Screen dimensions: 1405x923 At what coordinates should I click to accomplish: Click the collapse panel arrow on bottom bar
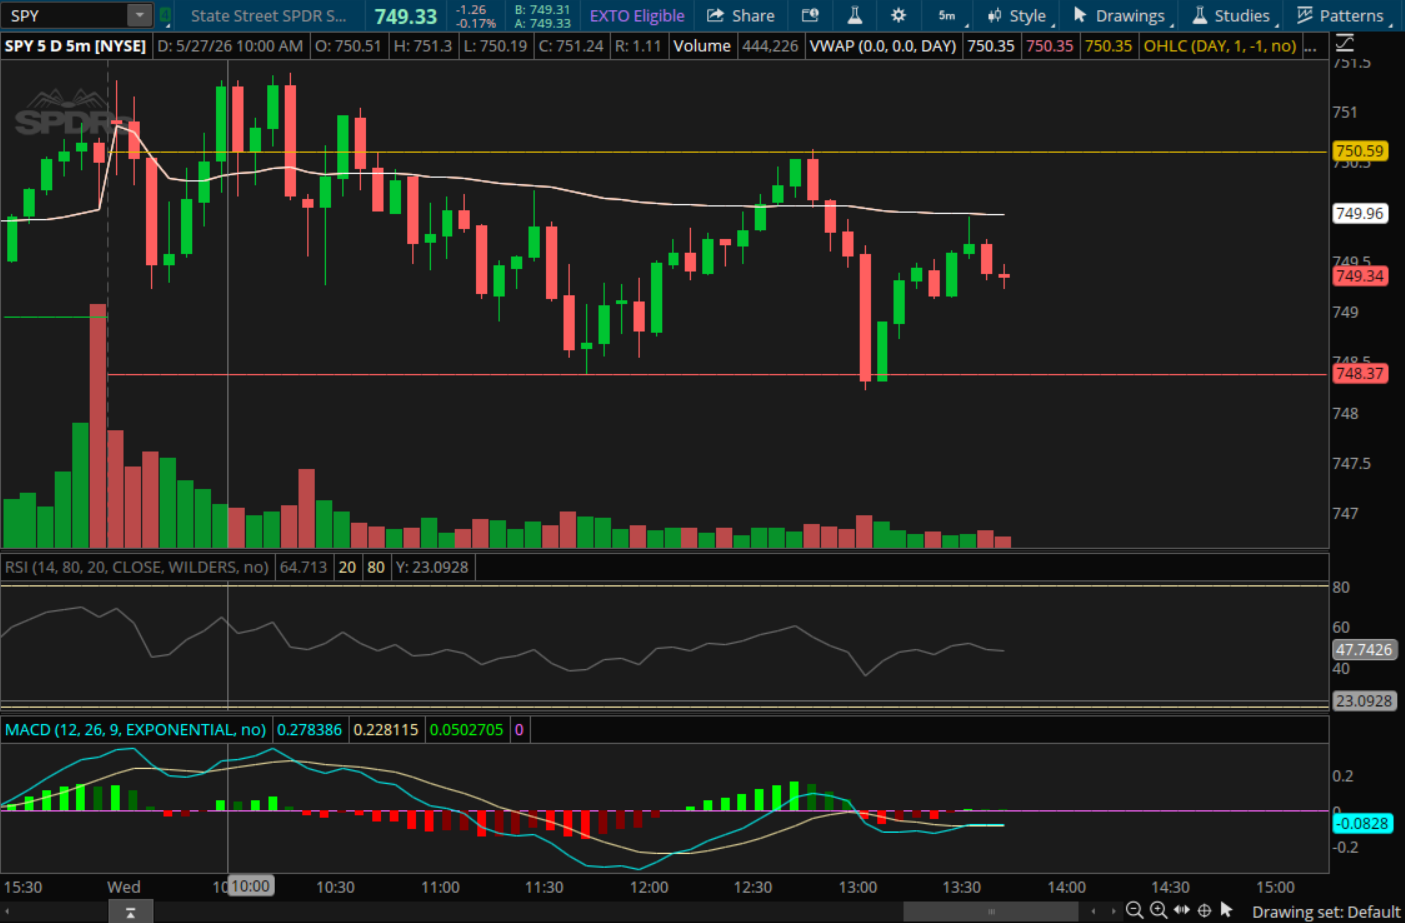[131, 912]
